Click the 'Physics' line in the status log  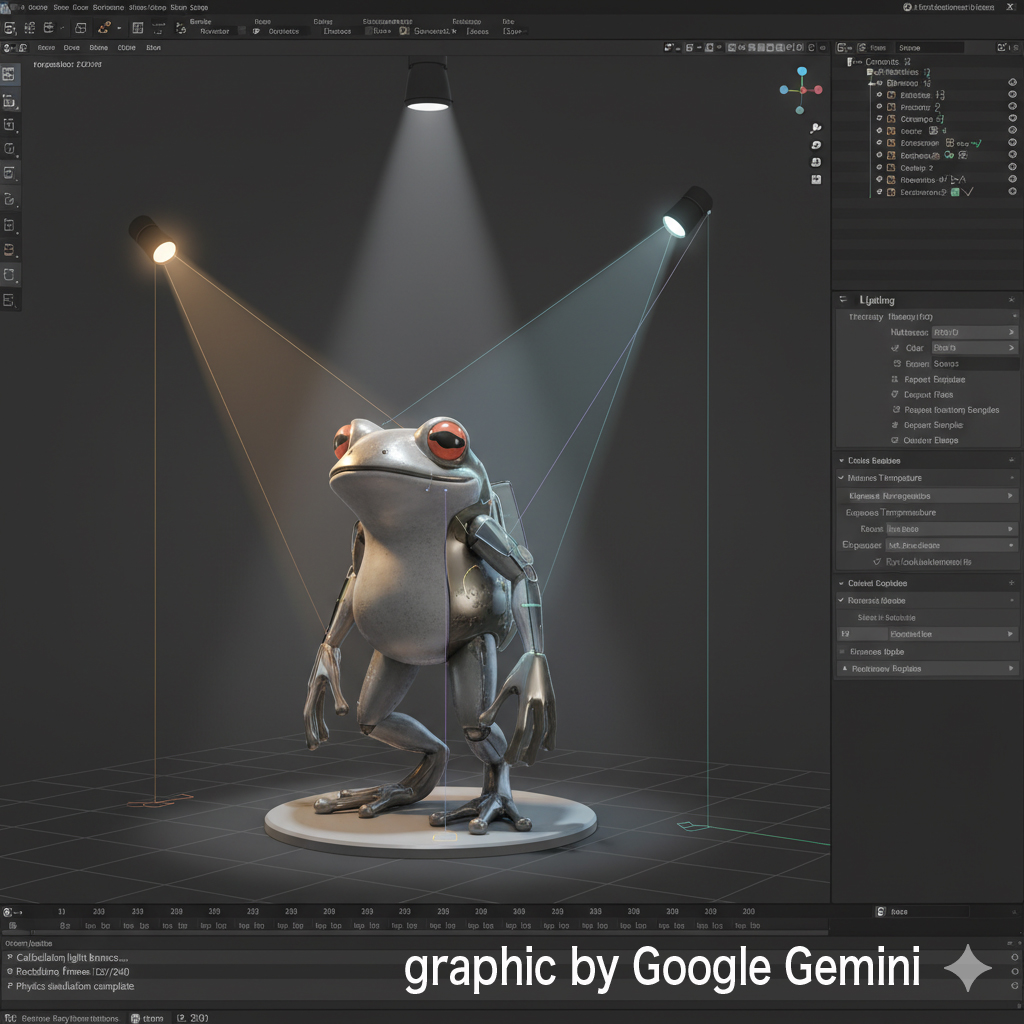click(75, 987)
